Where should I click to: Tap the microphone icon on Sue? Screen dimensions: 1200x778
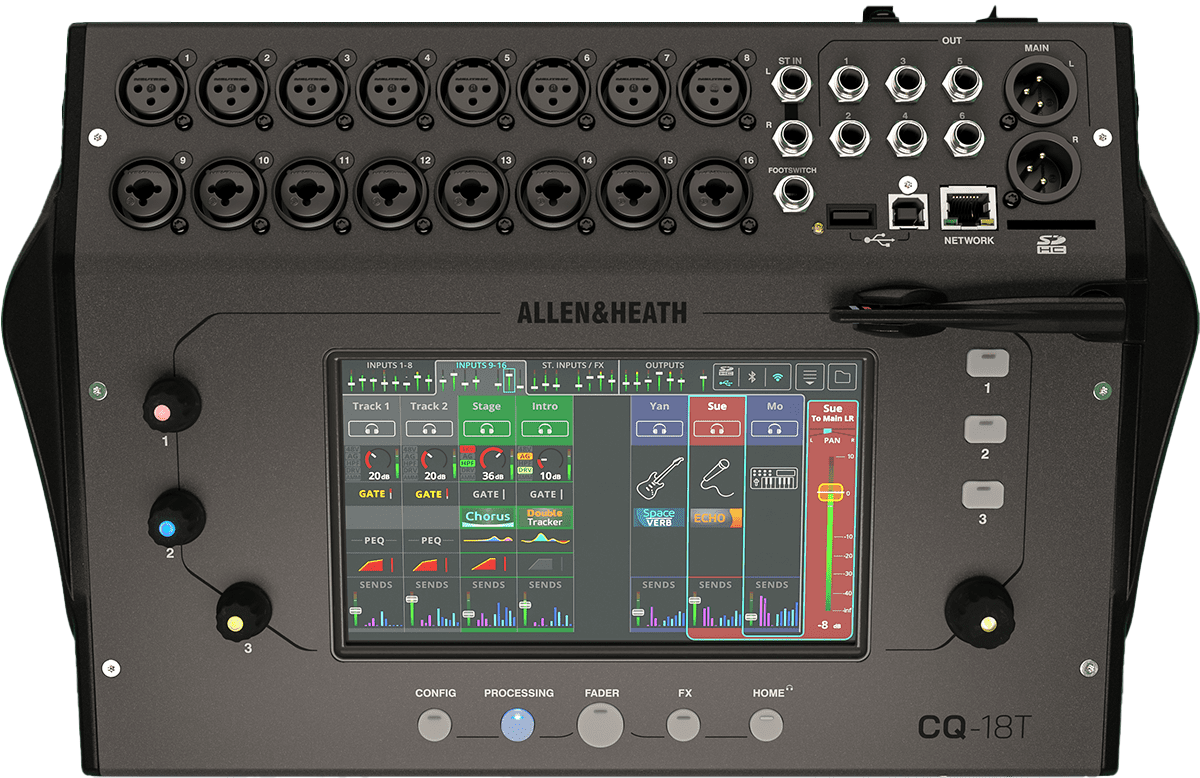pyautogui.click(x=716, y=477)
